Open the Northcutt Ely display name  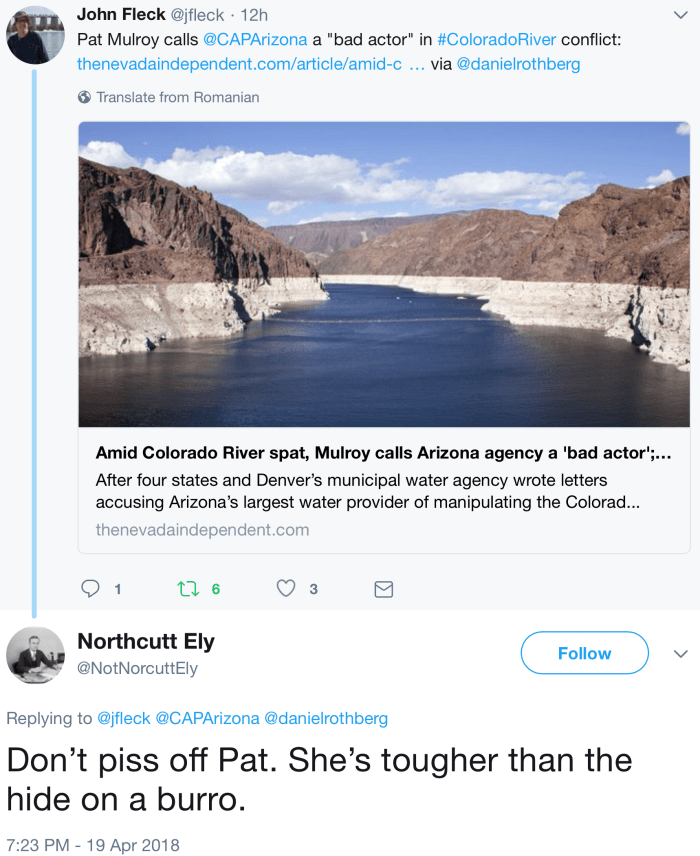146,642
